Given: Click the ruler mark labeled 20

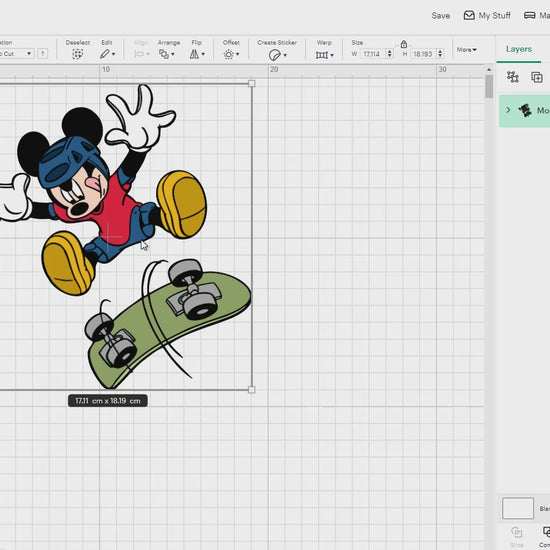Looking at the screenshot, I should 274,69.
